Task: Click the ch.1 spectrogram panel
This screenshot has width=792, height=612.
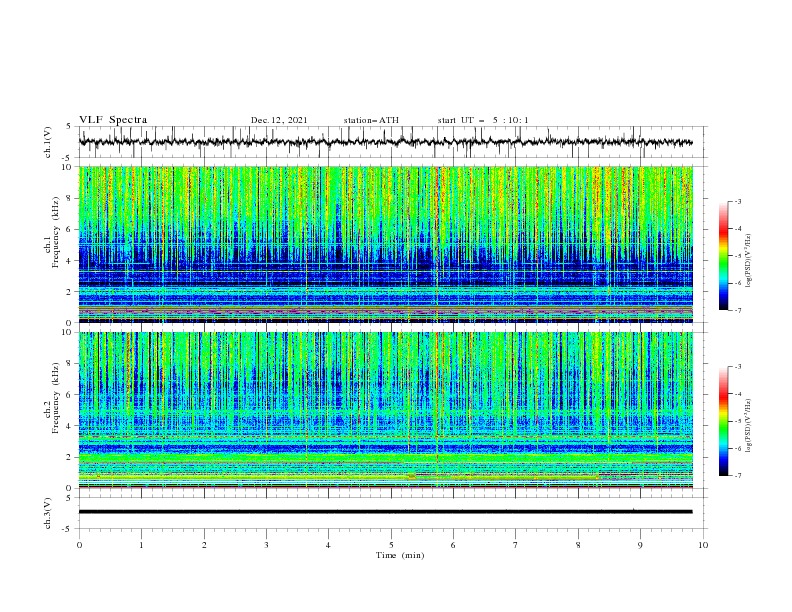Action: pyautogui.click(x=386, y=244)
